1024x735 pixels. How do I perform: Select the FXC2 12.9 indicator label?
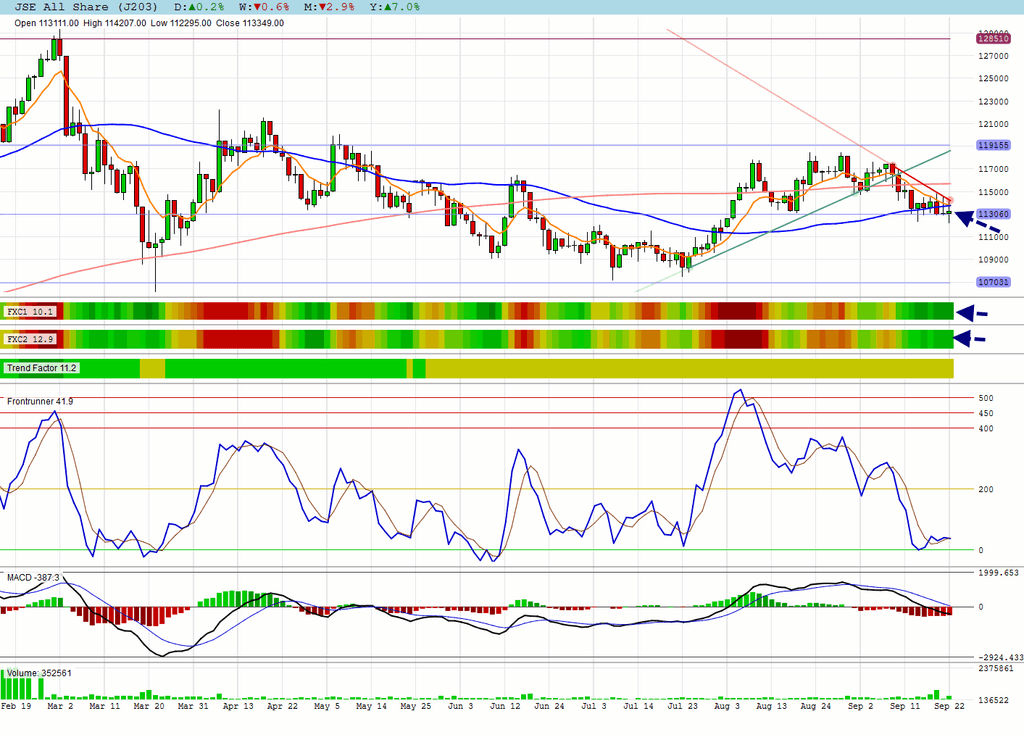30,339
